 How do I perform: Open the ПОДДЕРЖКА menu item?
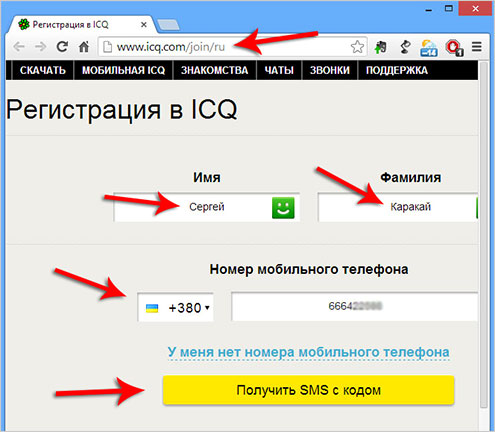point(397,70)
